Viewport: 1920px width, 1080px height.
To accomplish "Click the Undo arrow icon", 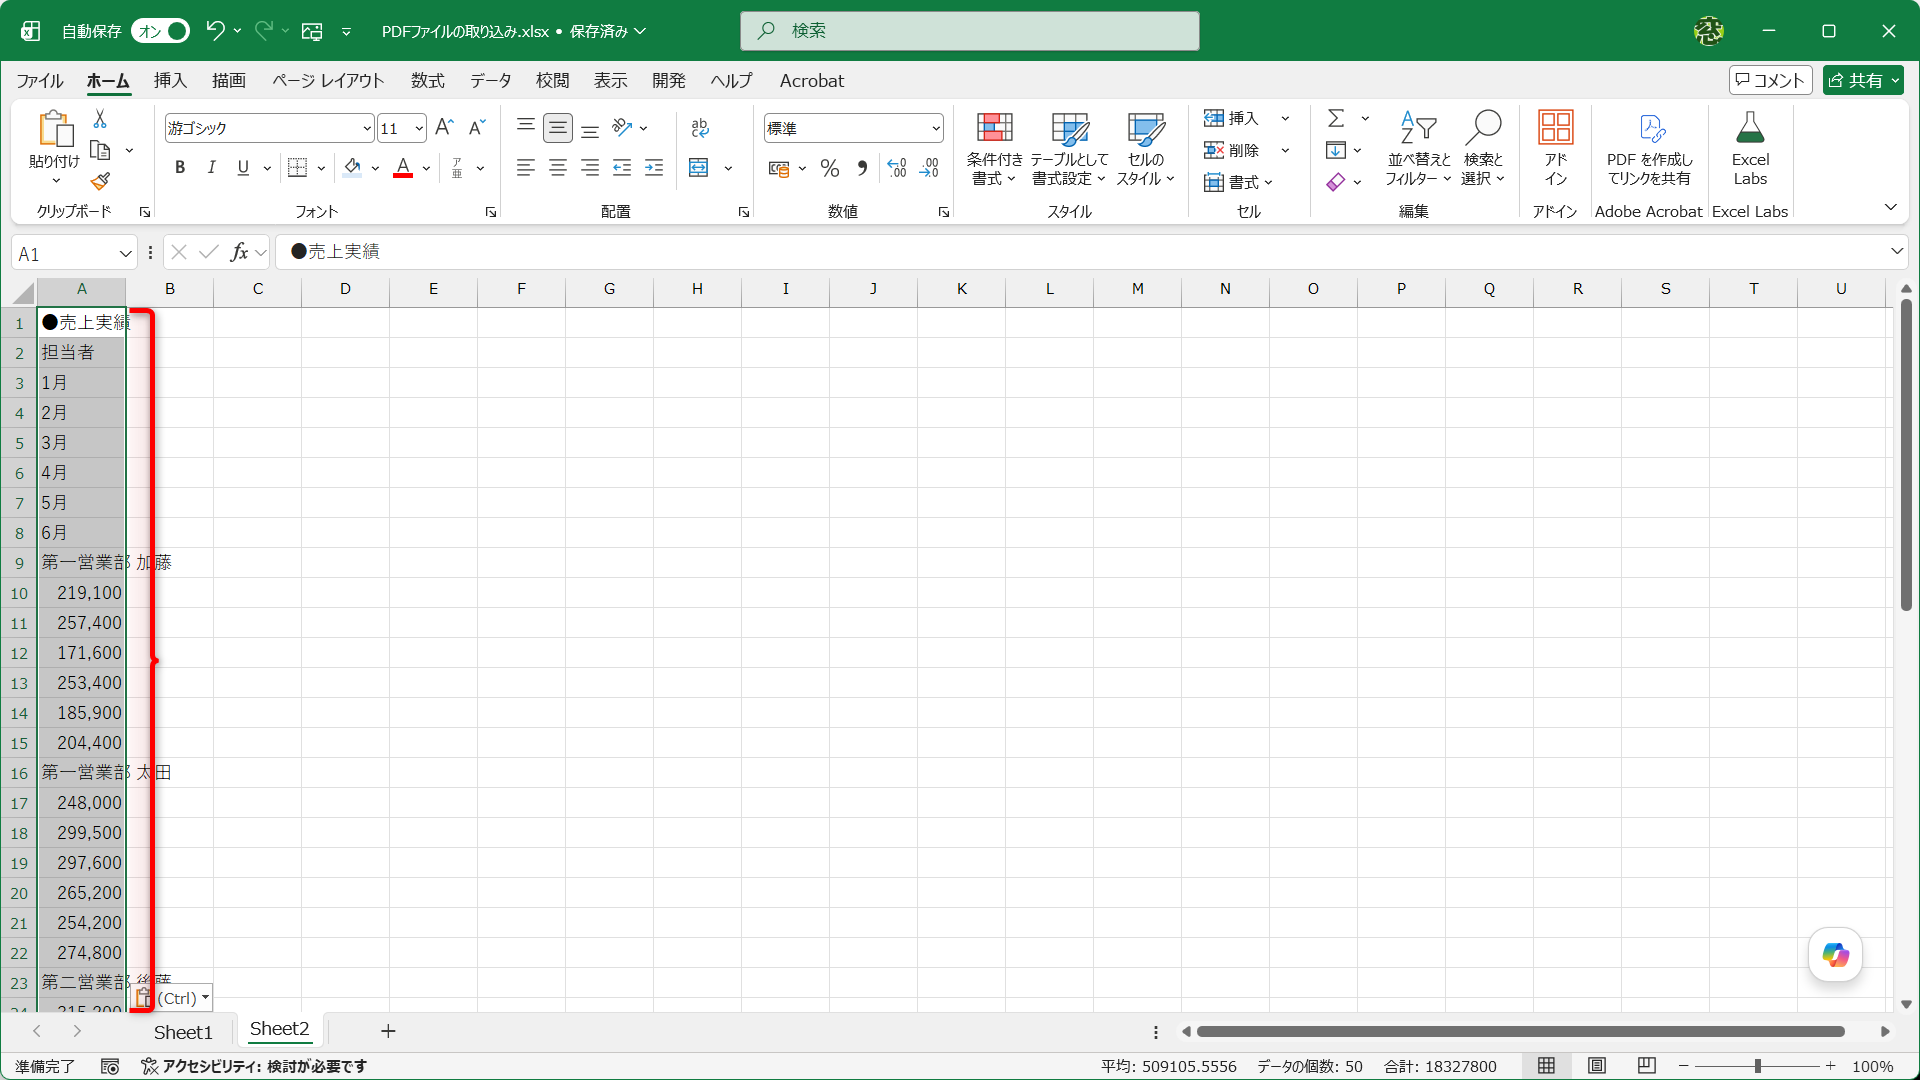I will coord(214,31).
